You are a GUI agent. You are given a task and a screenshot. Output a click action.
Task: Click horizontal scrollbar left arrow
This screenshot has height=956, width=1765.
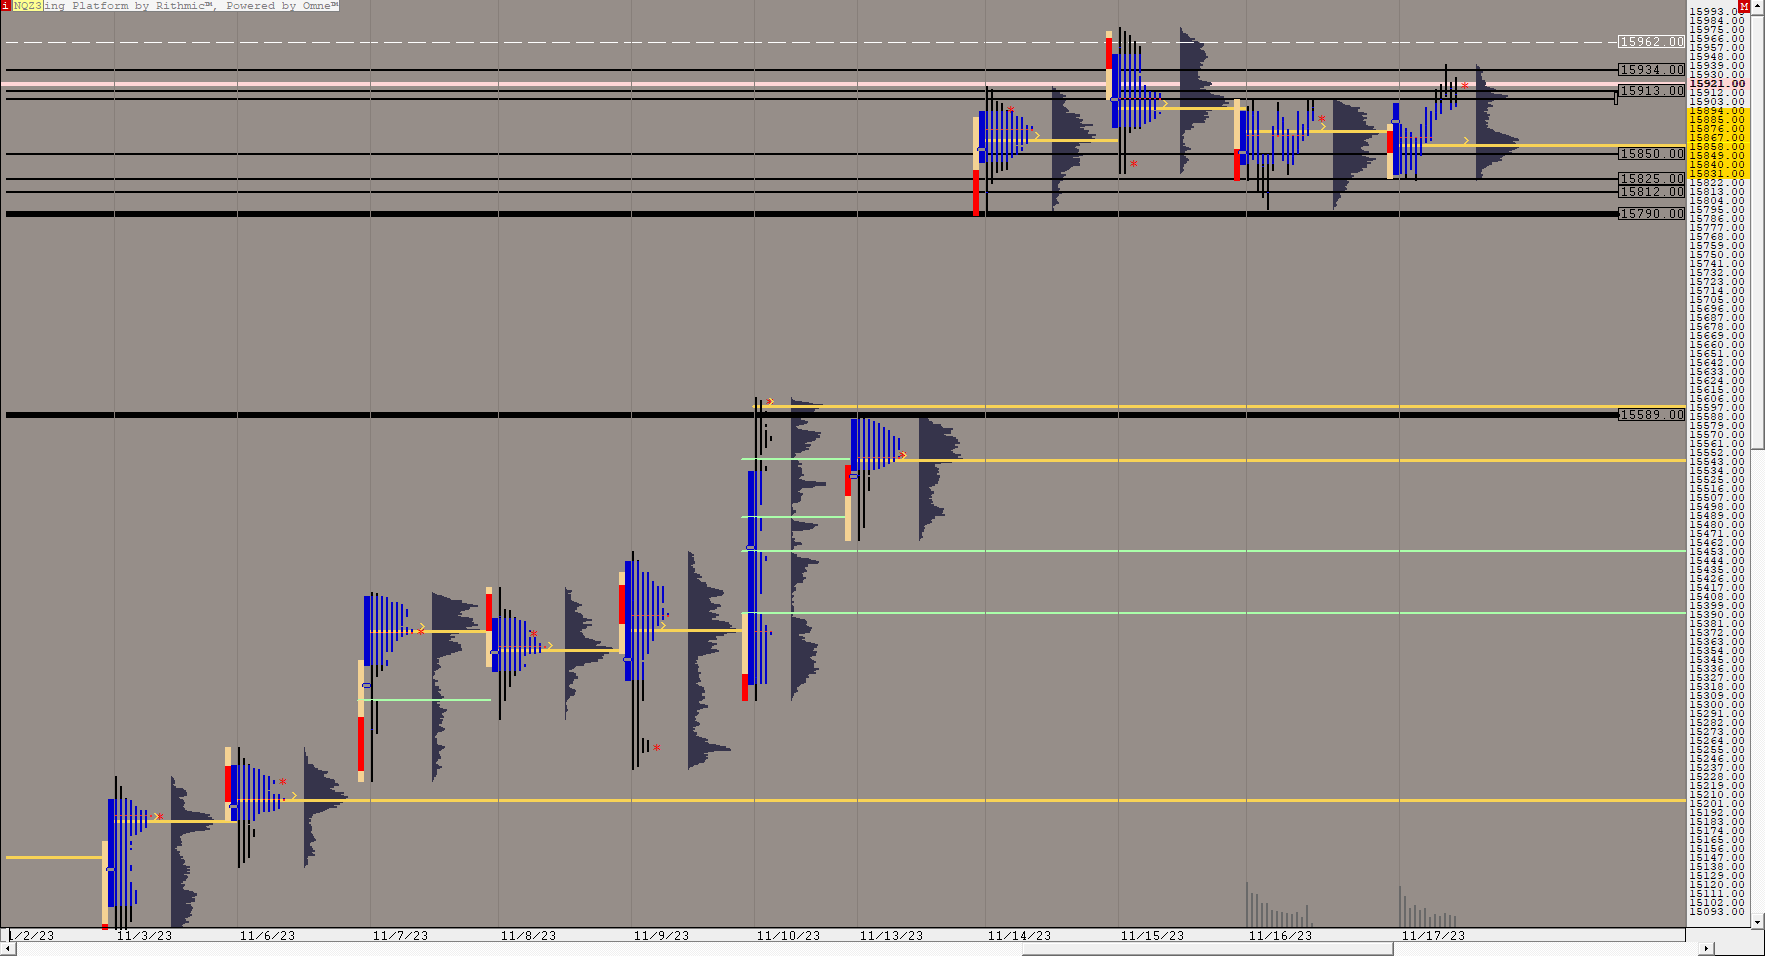point(8,948)
